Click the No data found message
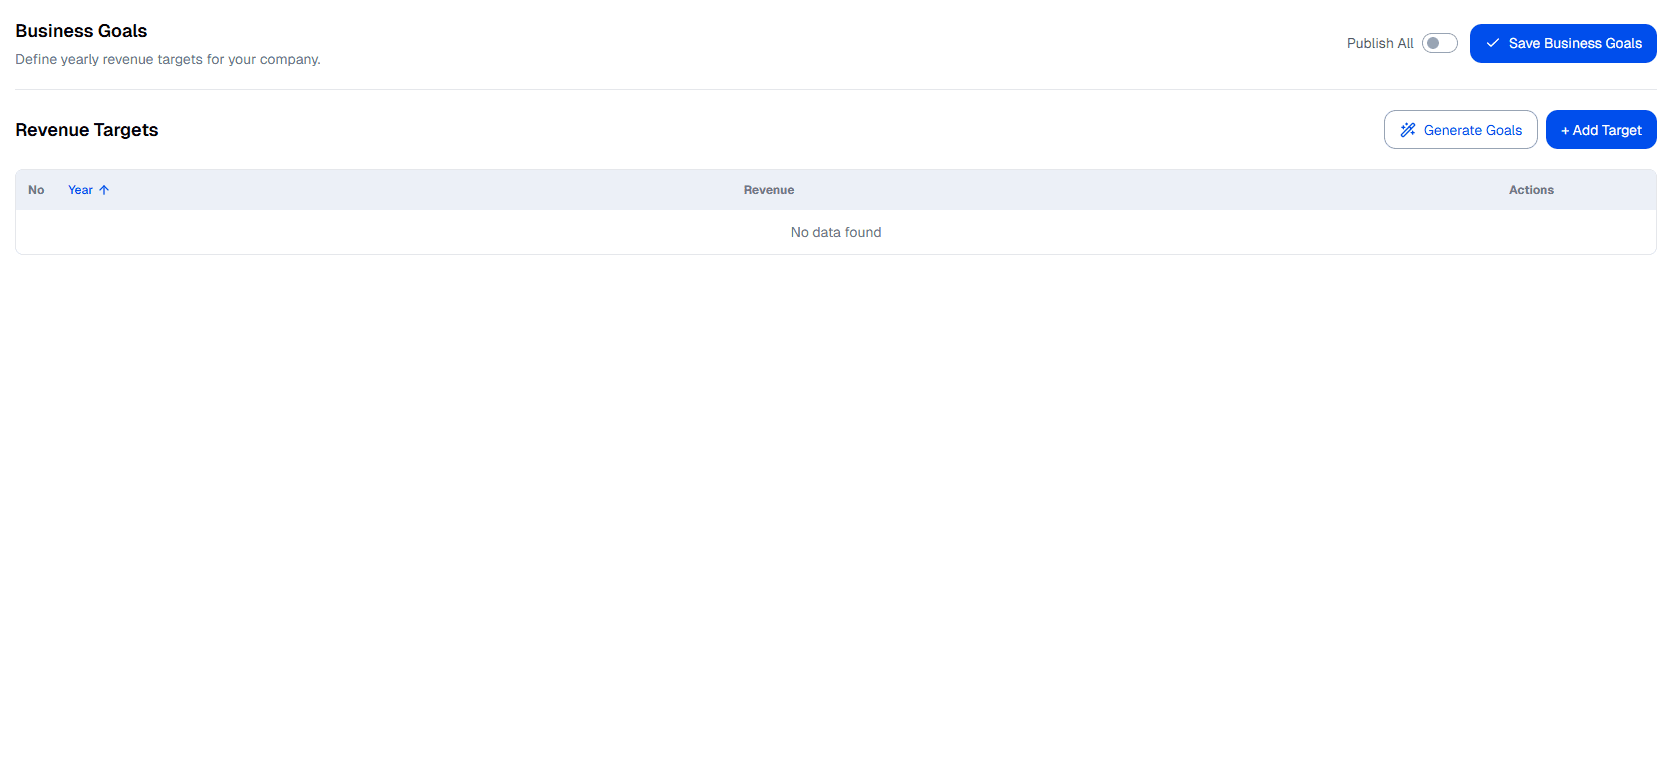 (836, 232)
